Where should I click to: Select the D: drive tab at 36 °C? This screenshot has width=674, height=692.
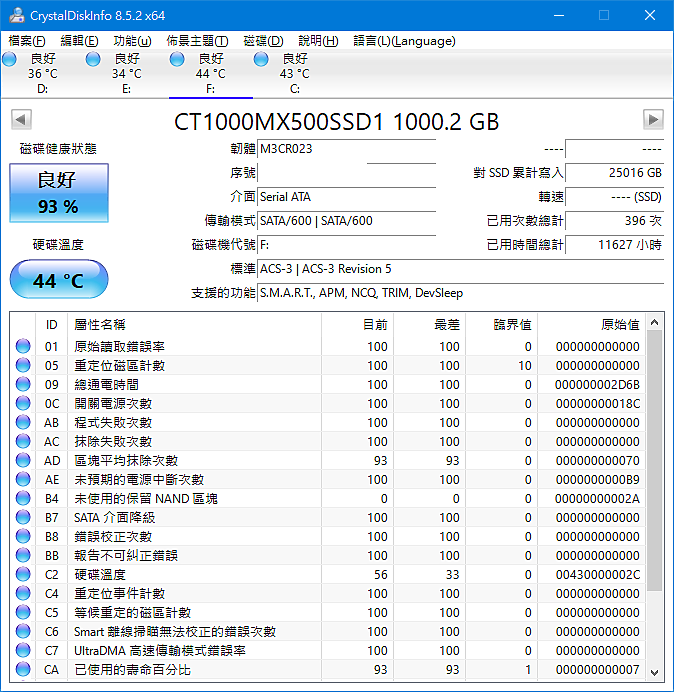tap(43, 73)
